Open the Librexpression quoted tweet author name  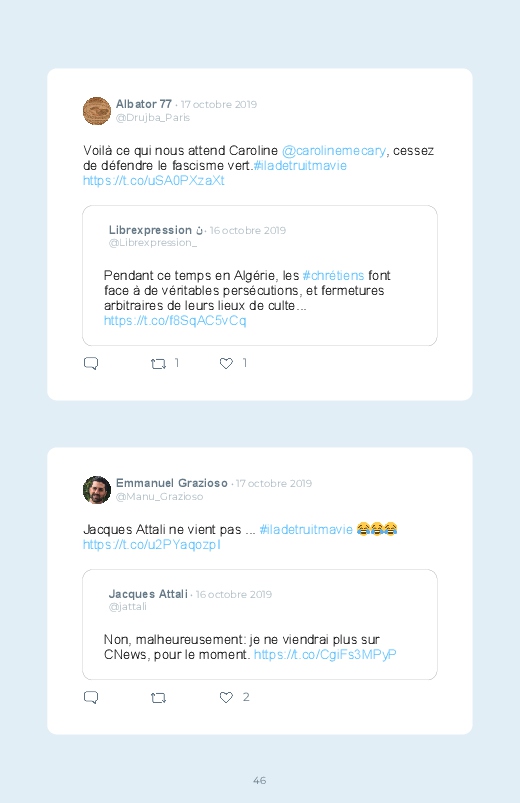click(x=150, y=230)
